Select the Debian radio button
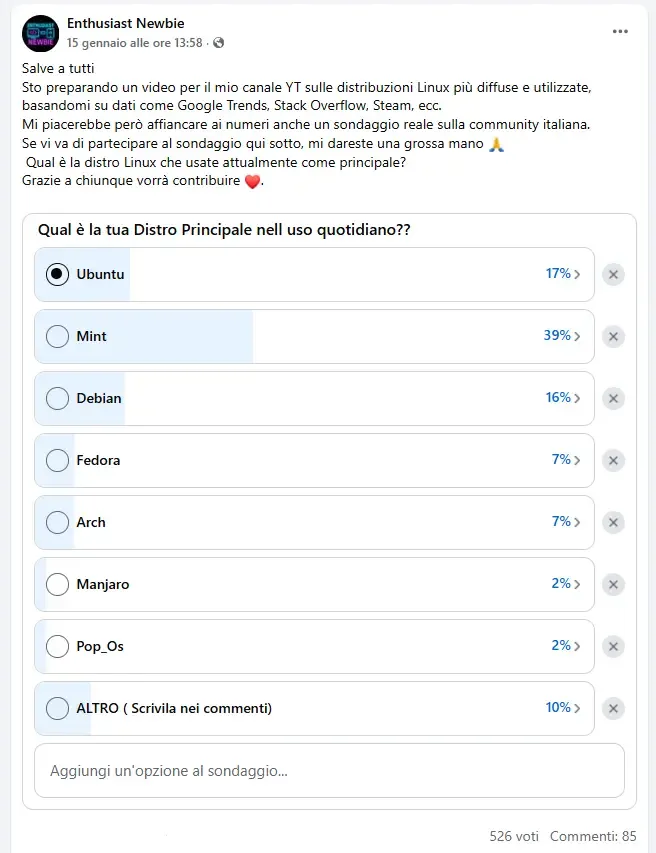The height and width of the screenshot is (853, 656). (58, 398)
